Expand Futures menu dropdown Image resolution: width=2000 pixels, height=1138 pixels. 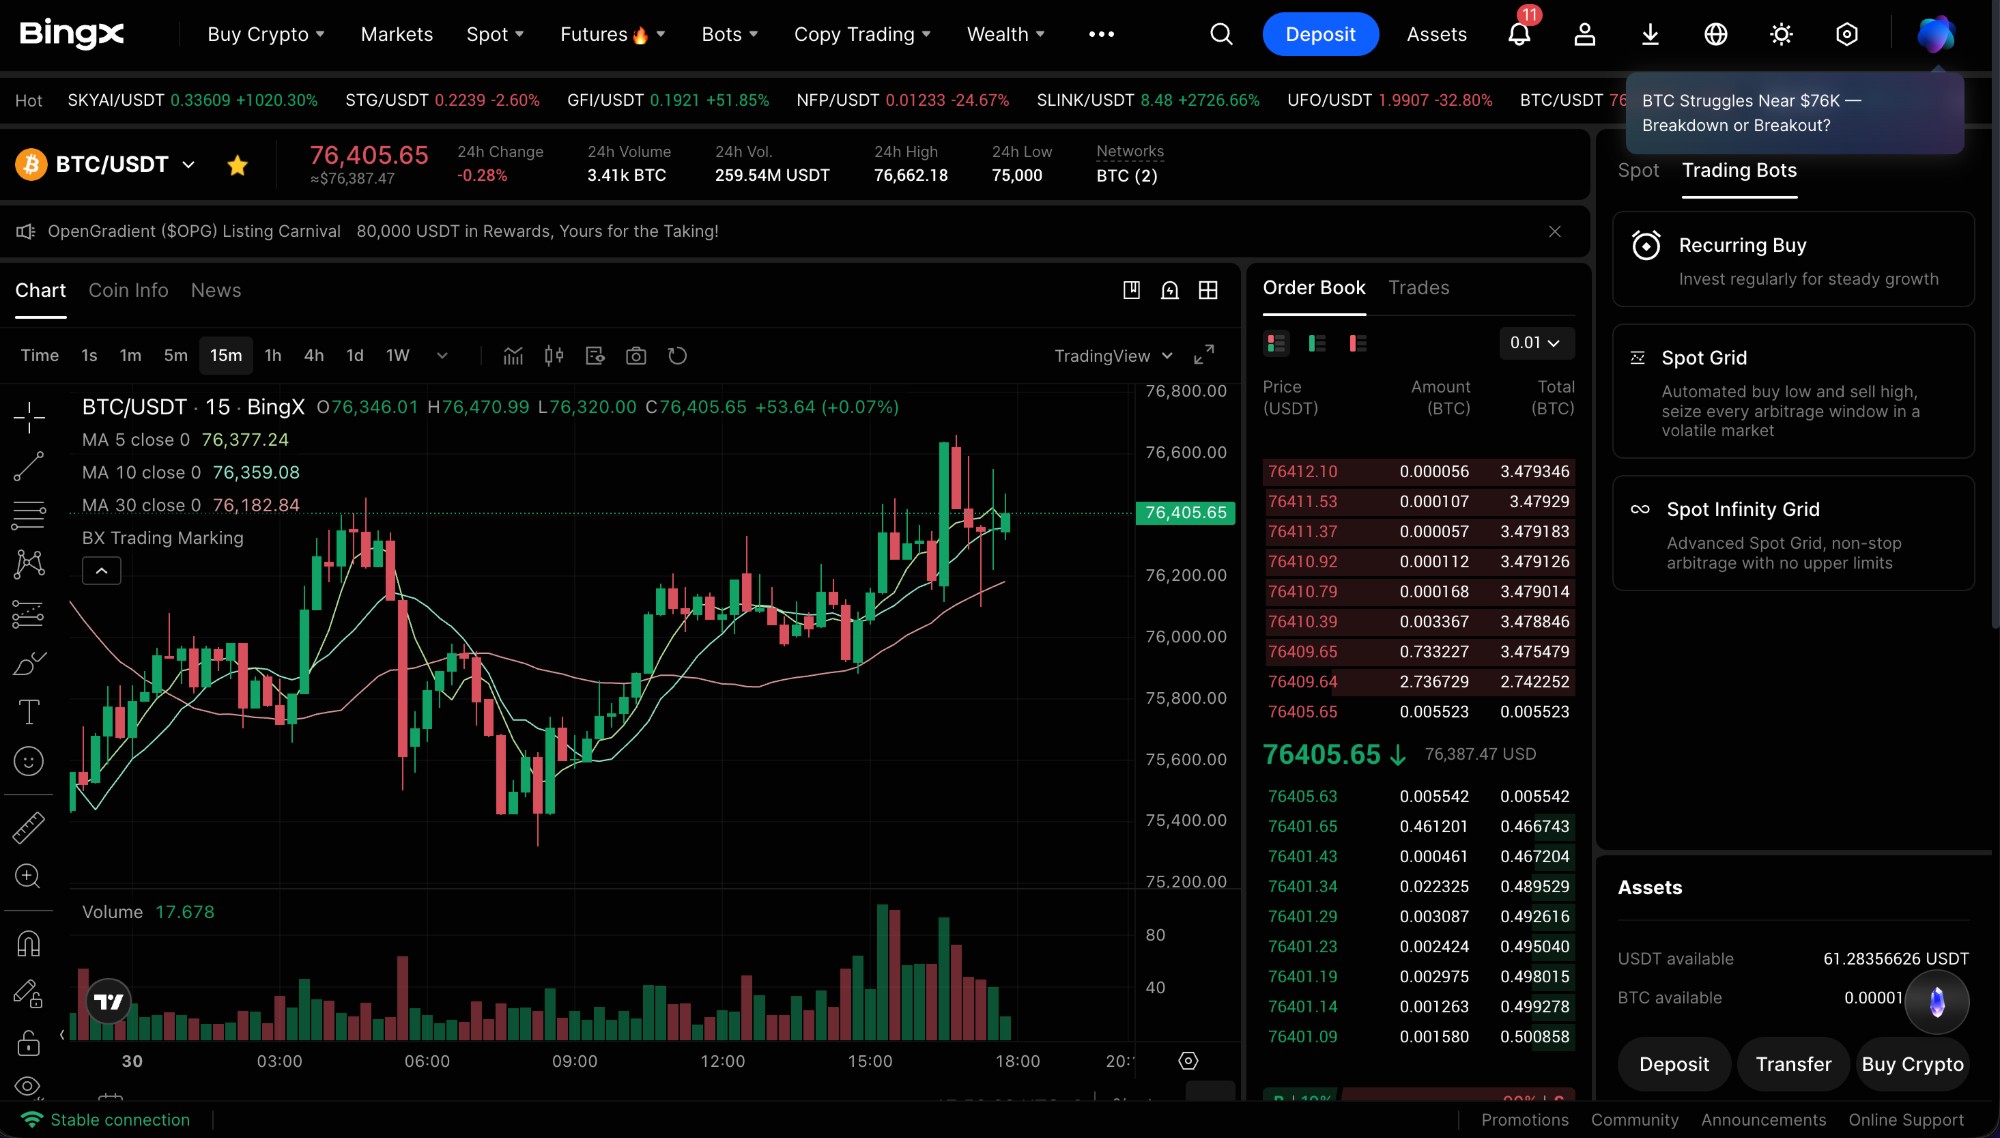[x=612, y=34]
